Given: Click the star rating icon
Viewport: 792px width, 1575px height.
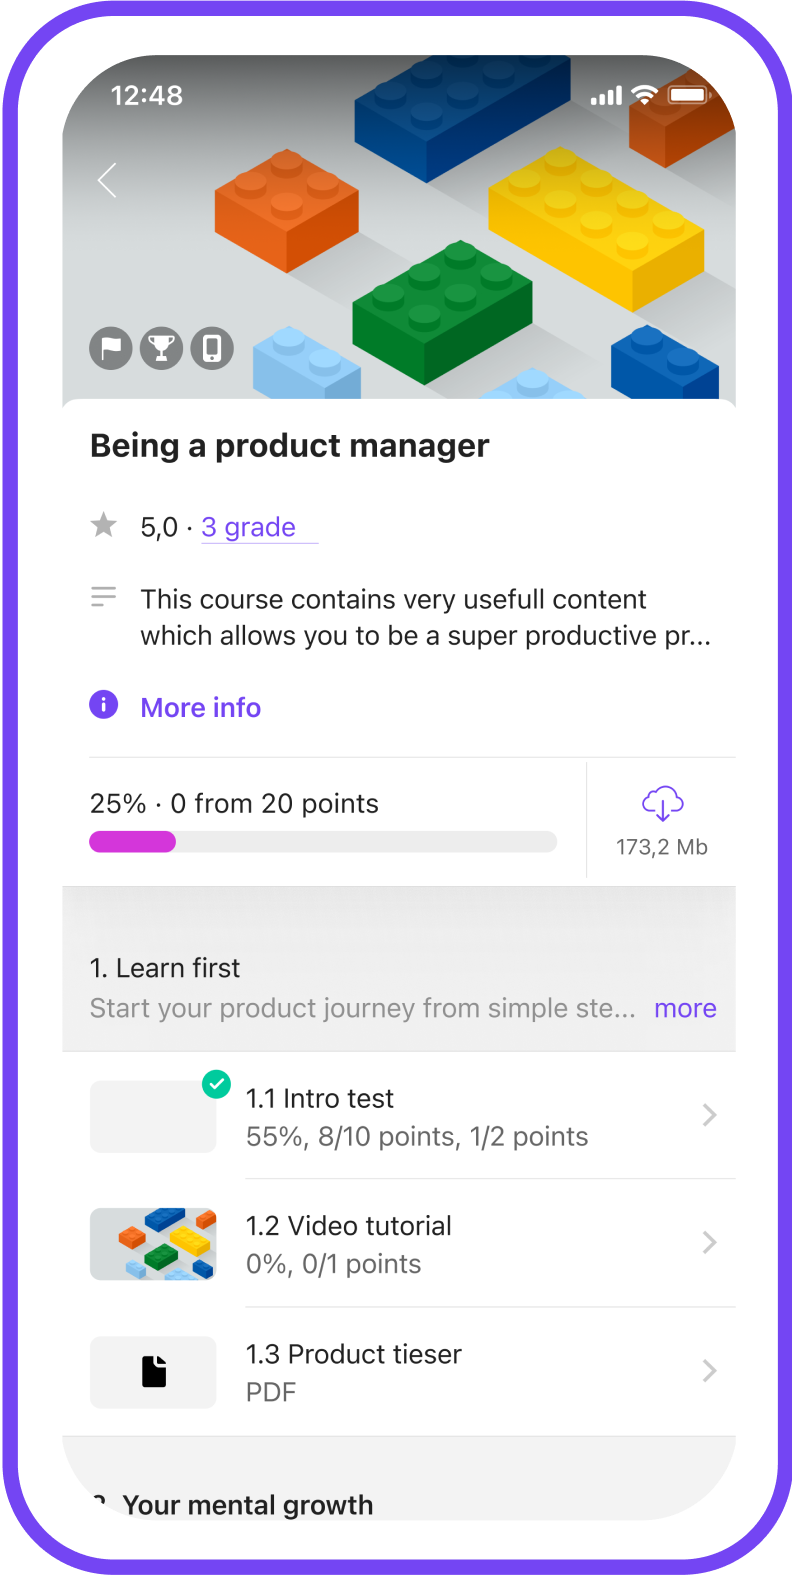Looking at the screenshot, I should point(104,525).
